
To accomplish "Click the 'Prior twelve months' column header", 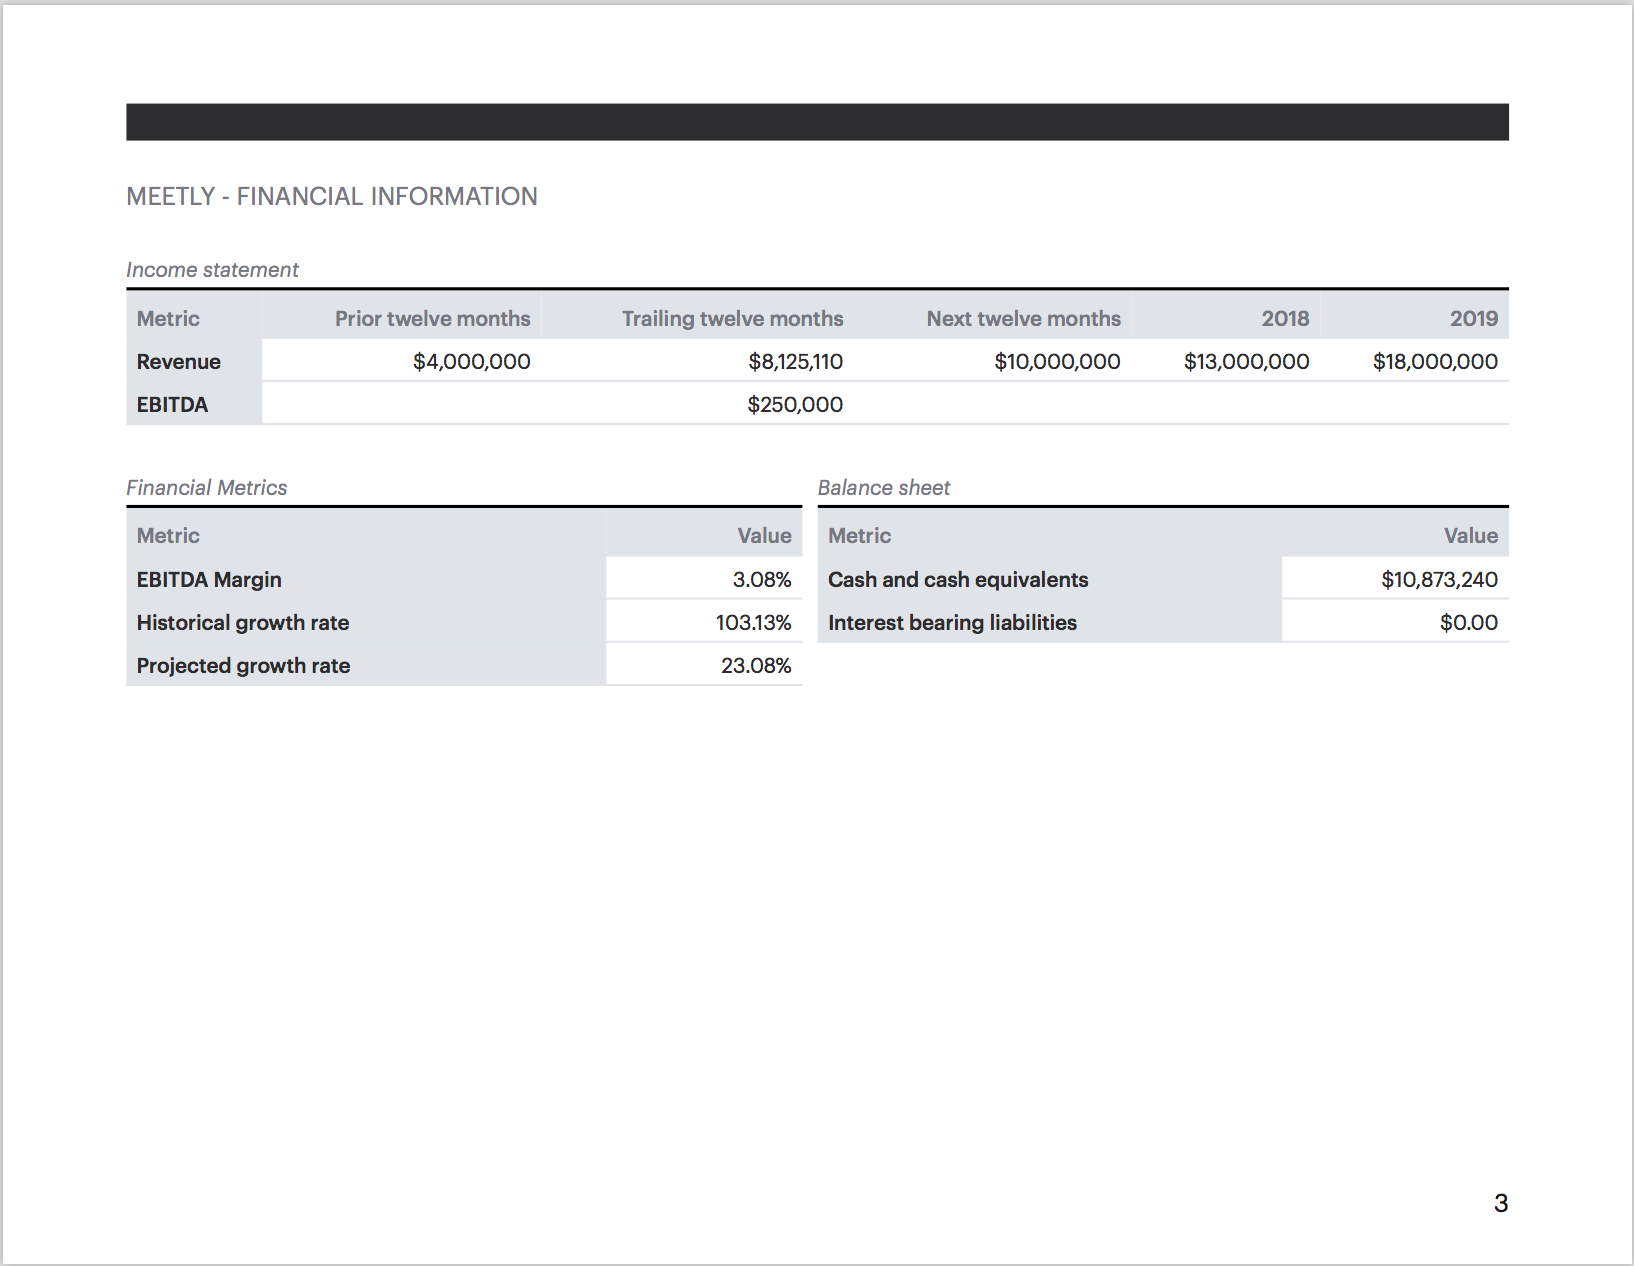I will coord(433,318).
